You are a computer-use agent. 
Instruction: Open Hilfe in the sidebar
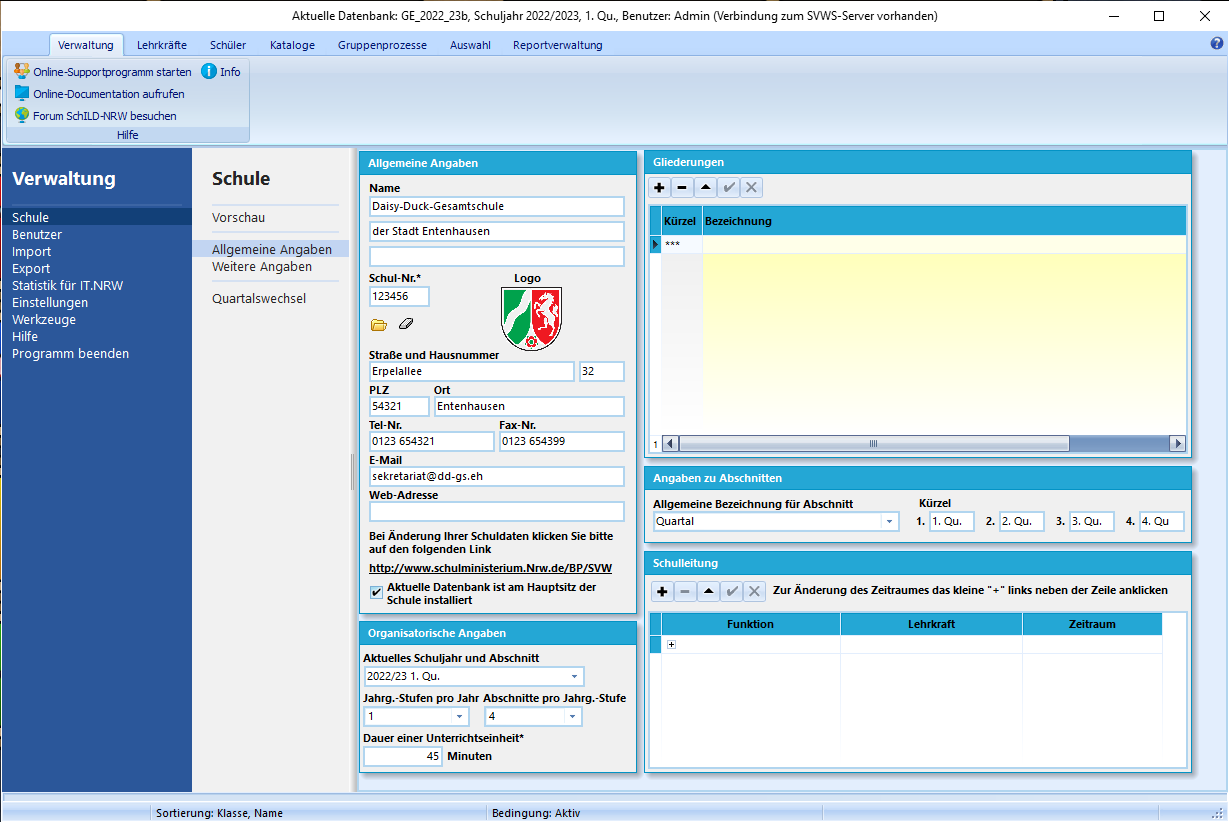click(25, 336)
